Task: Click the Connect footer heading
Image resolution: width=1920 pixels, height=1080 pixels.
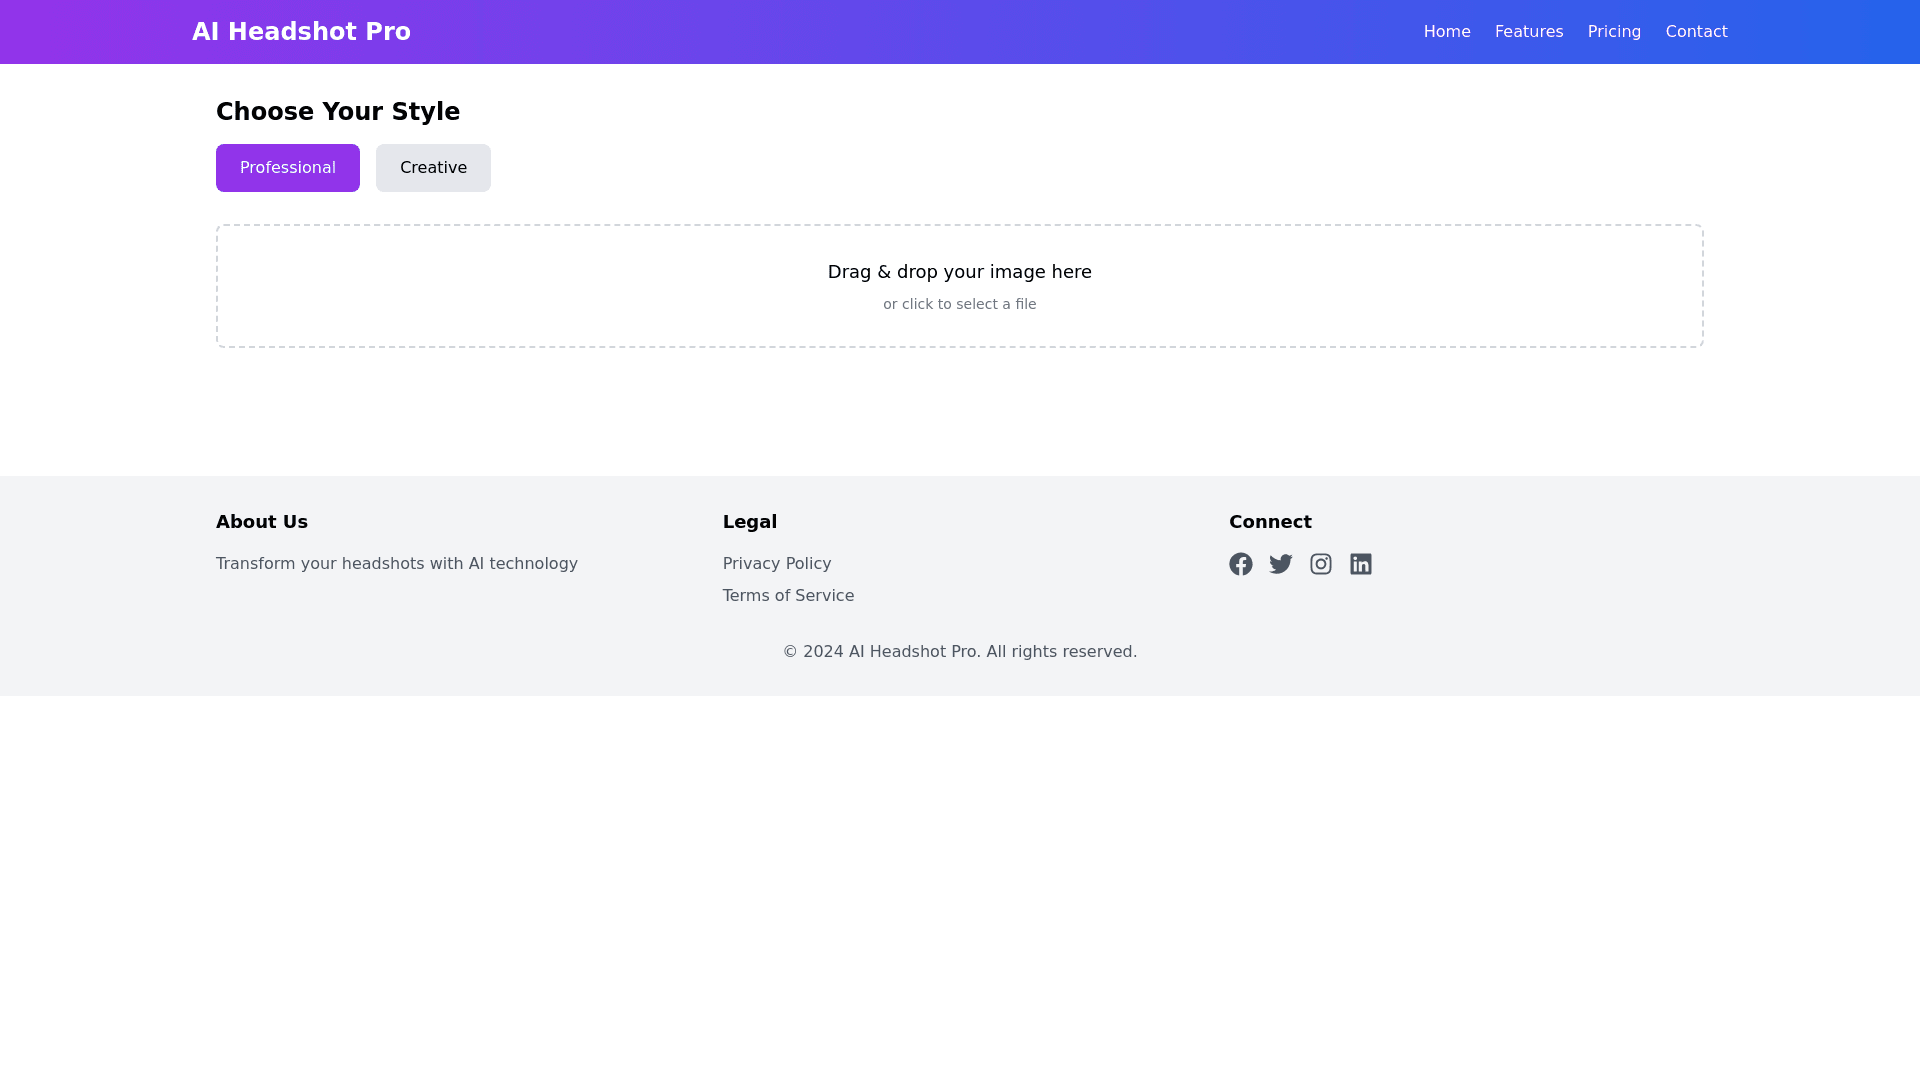Action: click(1269, 522)
